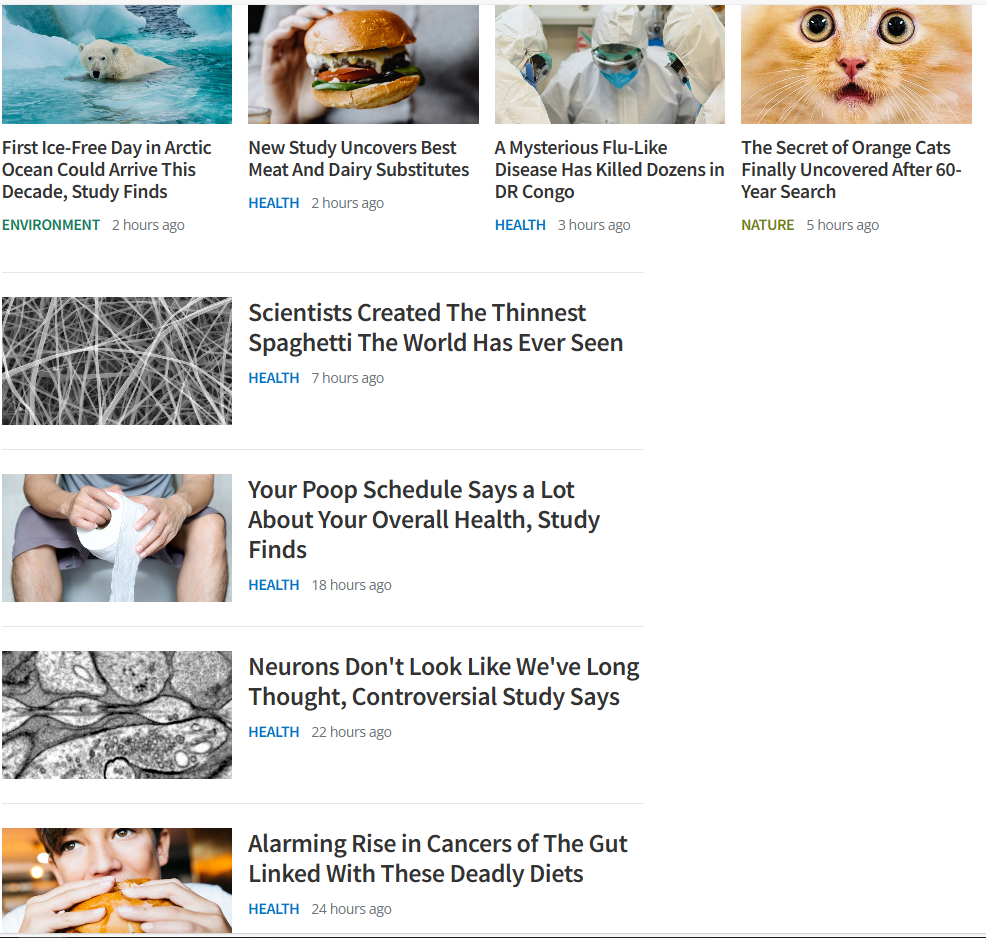
Task: Open the nanofiber spaghetti microscope image
Action: (x=117, y=361)
